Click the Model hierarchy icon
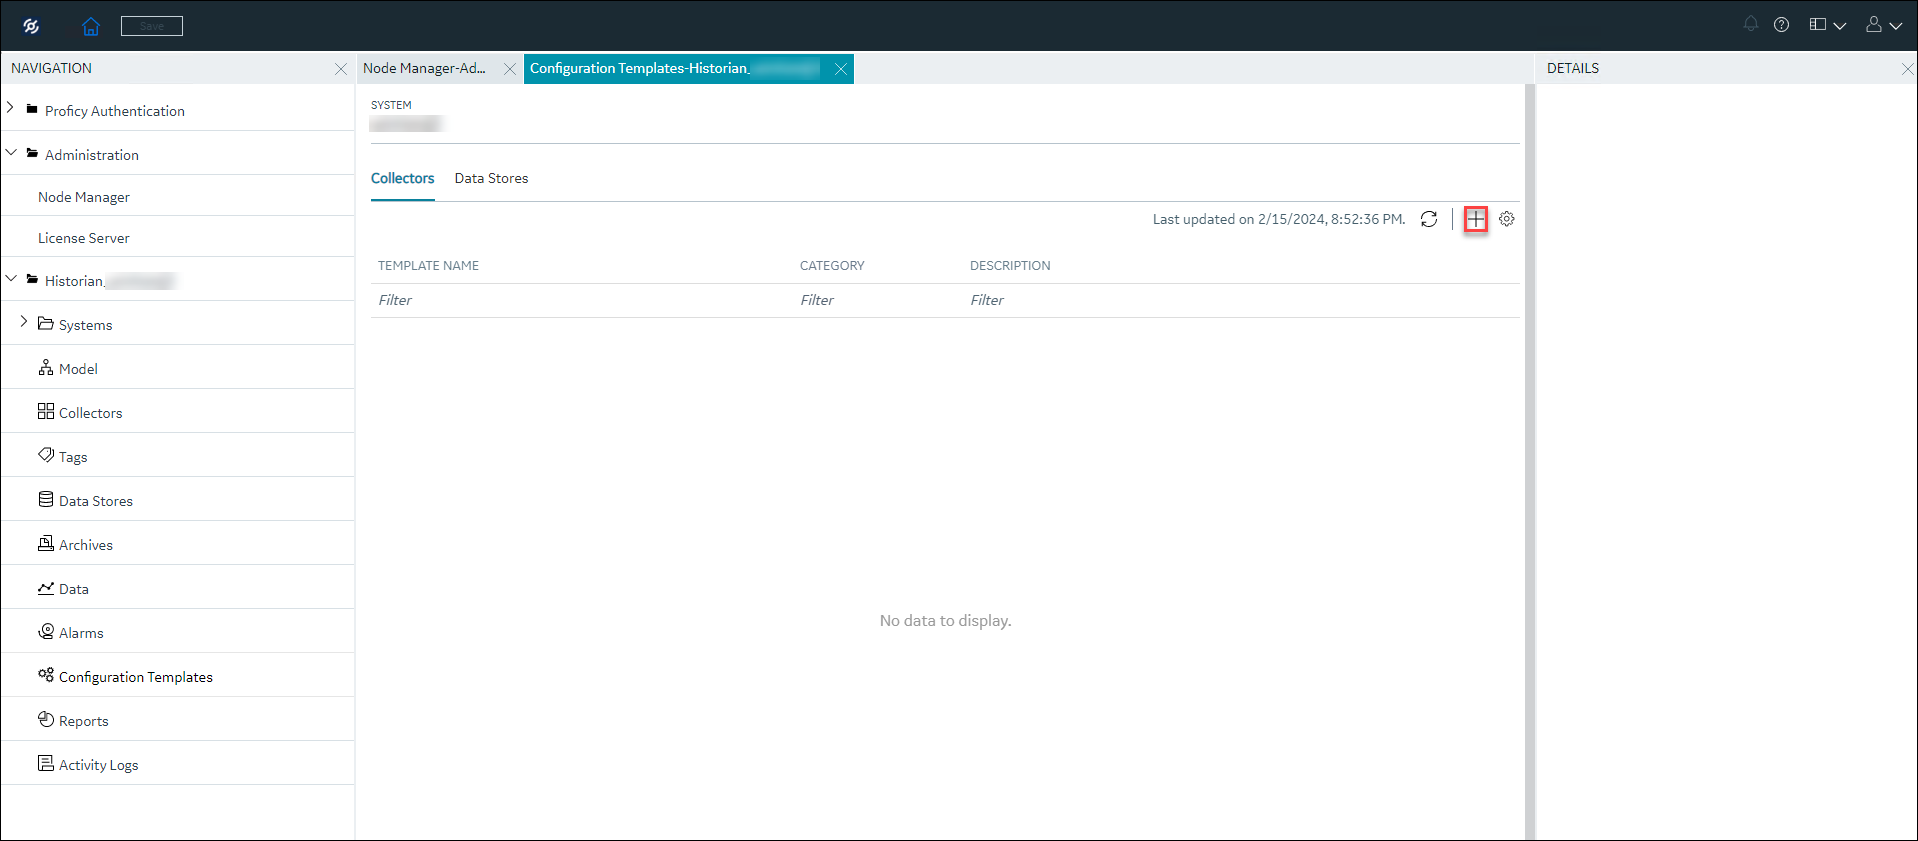This screenshot has height=841, width=1918. 46,367
